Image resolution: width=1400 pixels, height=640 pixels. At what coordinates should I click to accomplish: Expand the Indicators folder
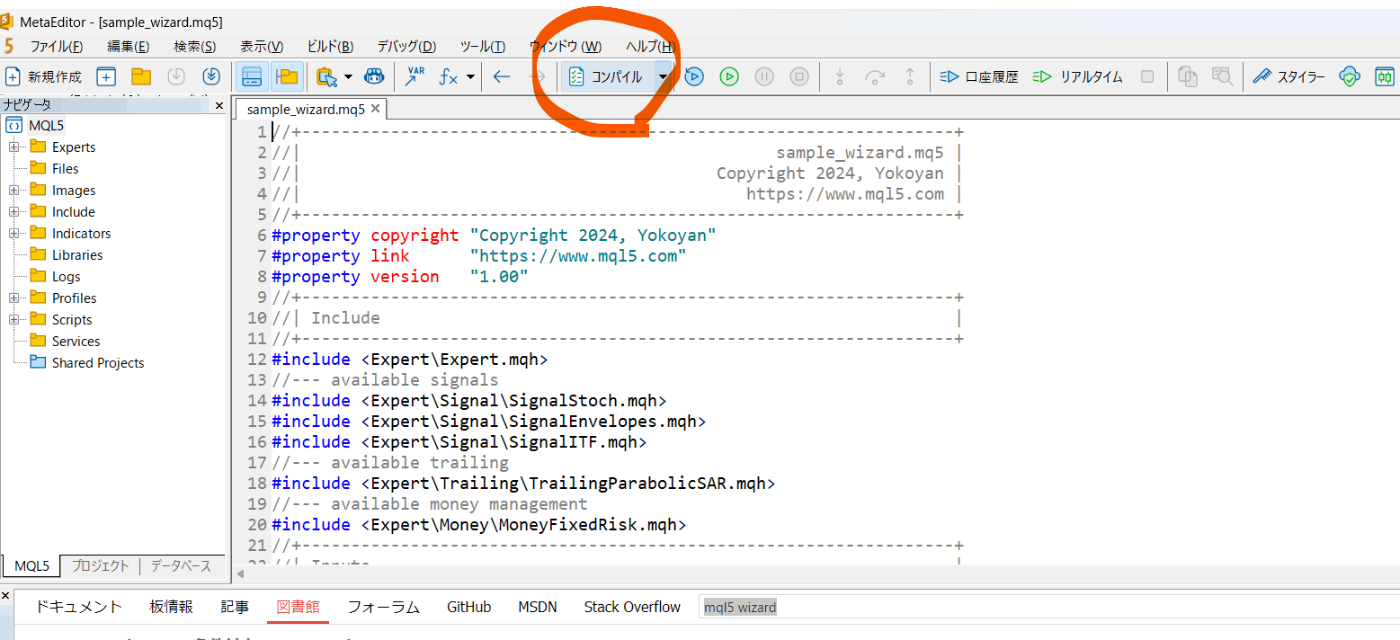tap(14, 233)
